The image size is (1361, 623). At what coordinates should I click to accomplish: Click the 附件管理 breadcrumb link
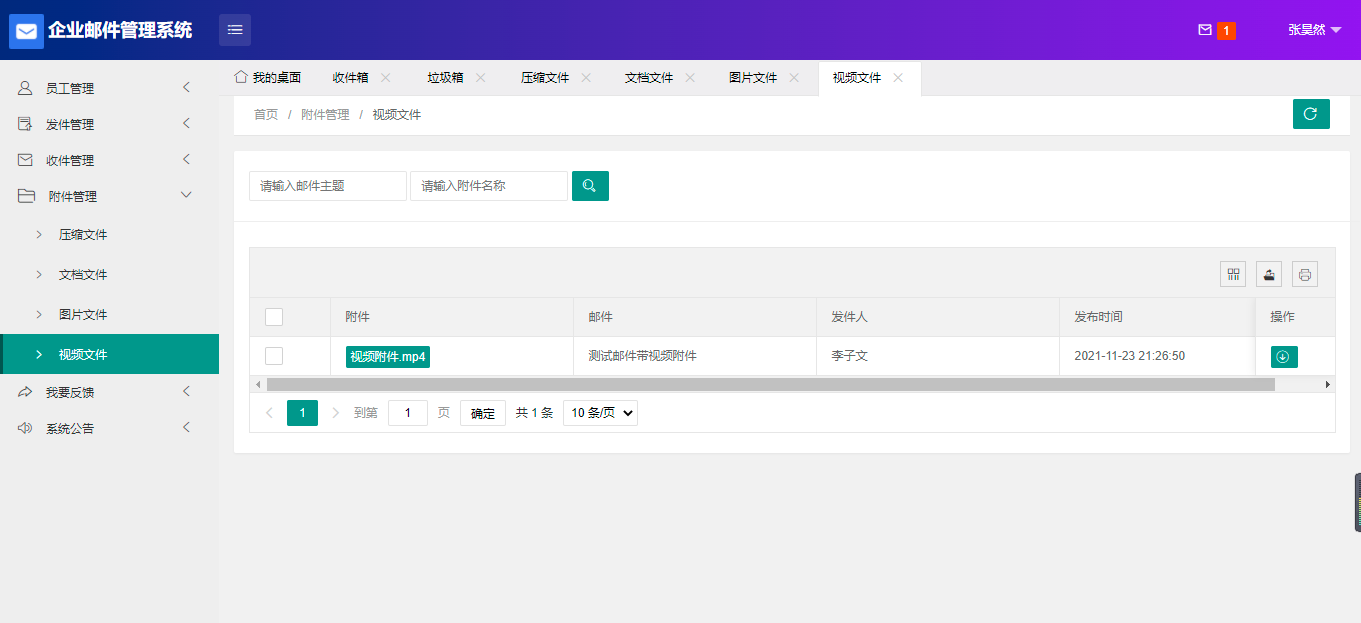(x=325, y=115)
